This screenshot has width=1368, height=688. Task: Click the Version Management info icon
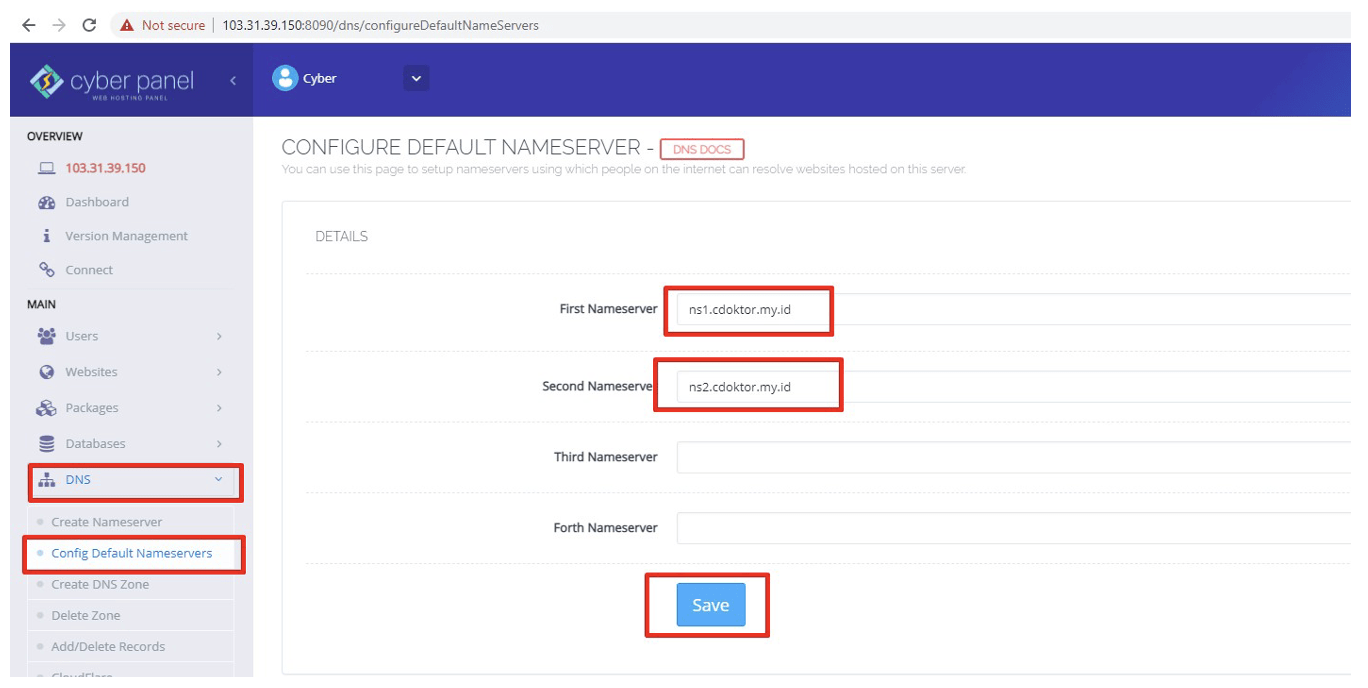[47, 235]
